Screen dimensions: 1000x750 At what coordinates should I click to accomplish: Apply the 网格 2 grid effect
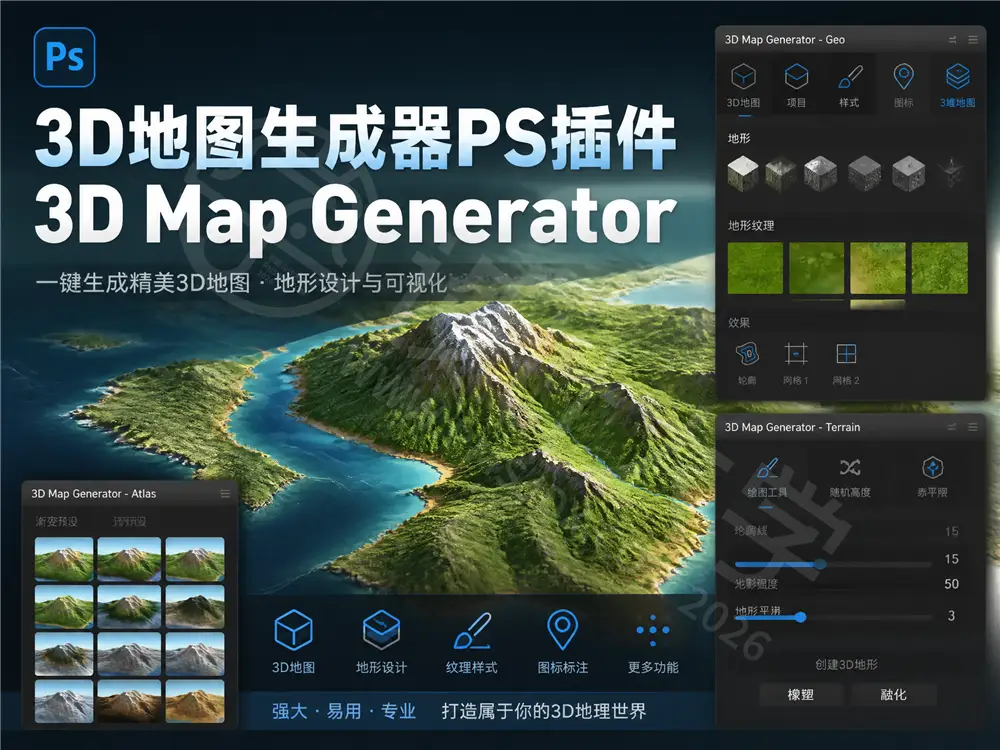(x=846, y=363)
